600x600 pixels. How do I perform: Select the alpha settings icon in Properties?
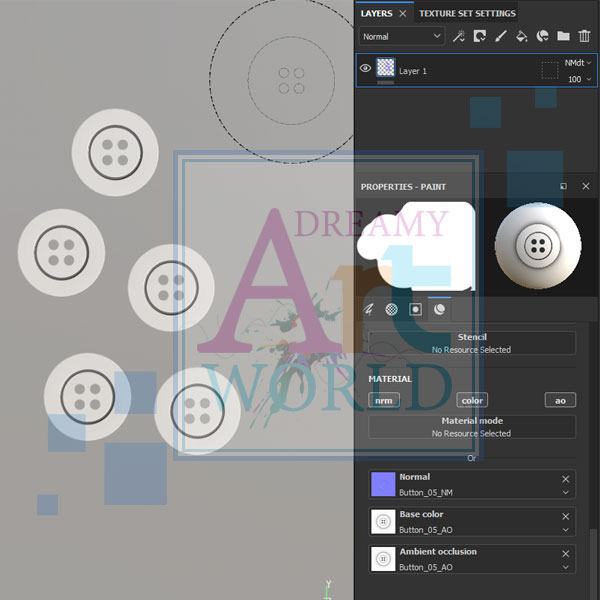(392, 310)
